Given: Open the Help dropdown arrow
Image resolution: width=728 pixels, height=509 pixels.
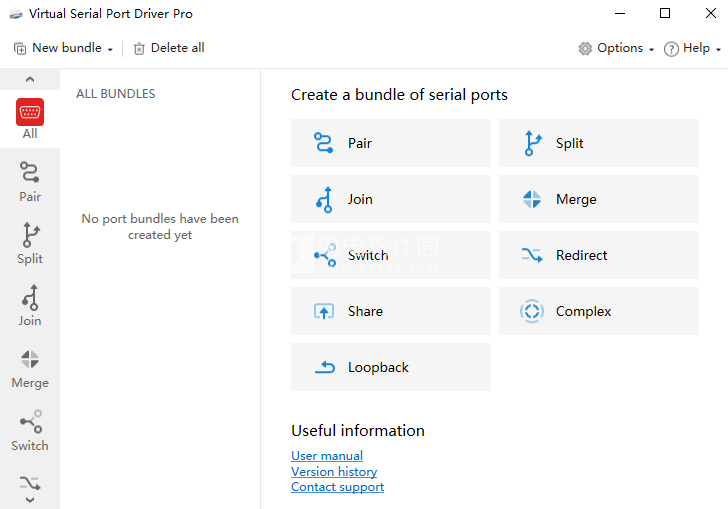Looking at the screenshot, I should point(718,50).
